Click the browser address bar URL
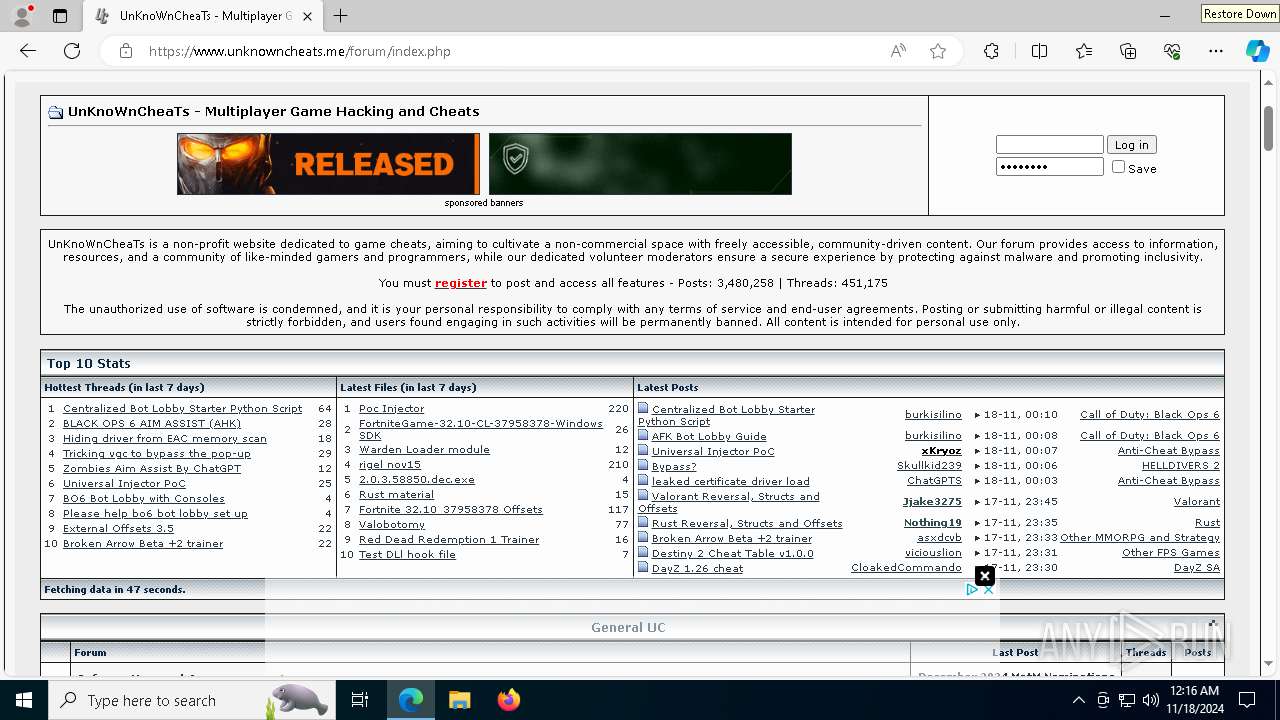 [x=300, y=51]
